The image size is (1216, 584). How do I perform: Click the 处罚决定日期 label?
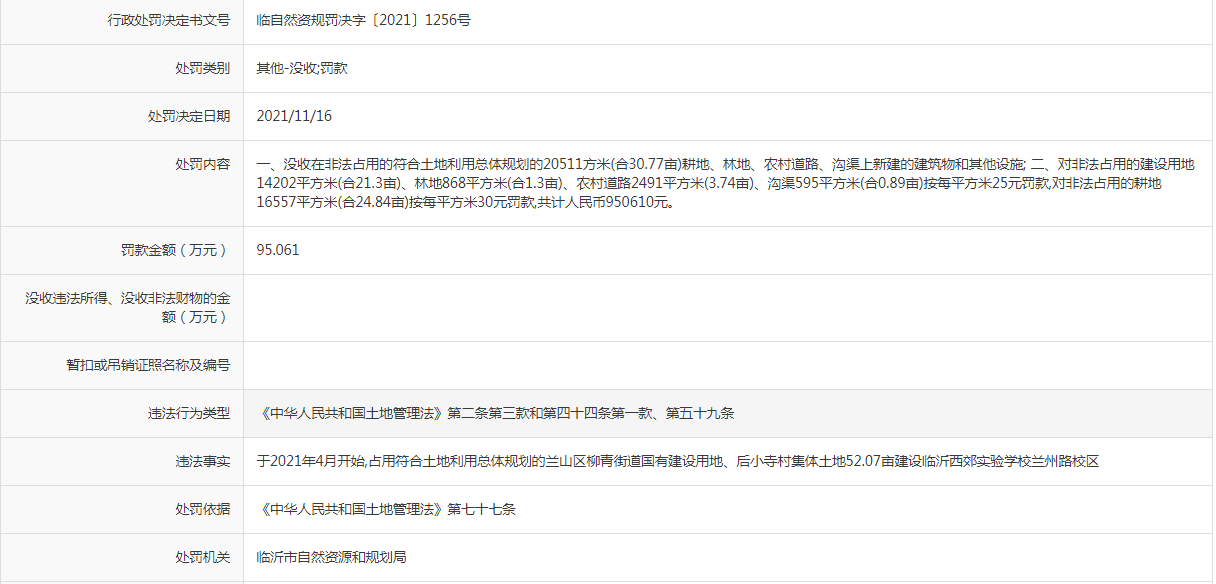188,116
